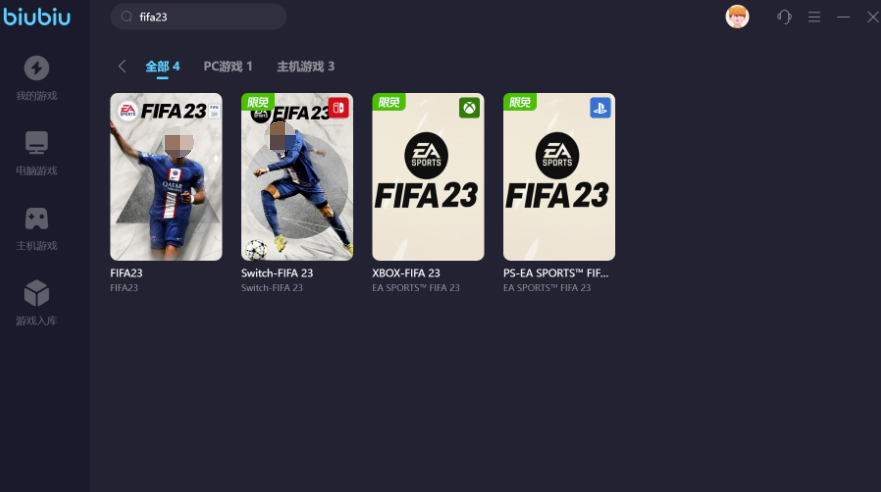Viewport: 881px width, 492px height.
Task: Select the FIFA23 PC game cover
Action: click(166, 177)
